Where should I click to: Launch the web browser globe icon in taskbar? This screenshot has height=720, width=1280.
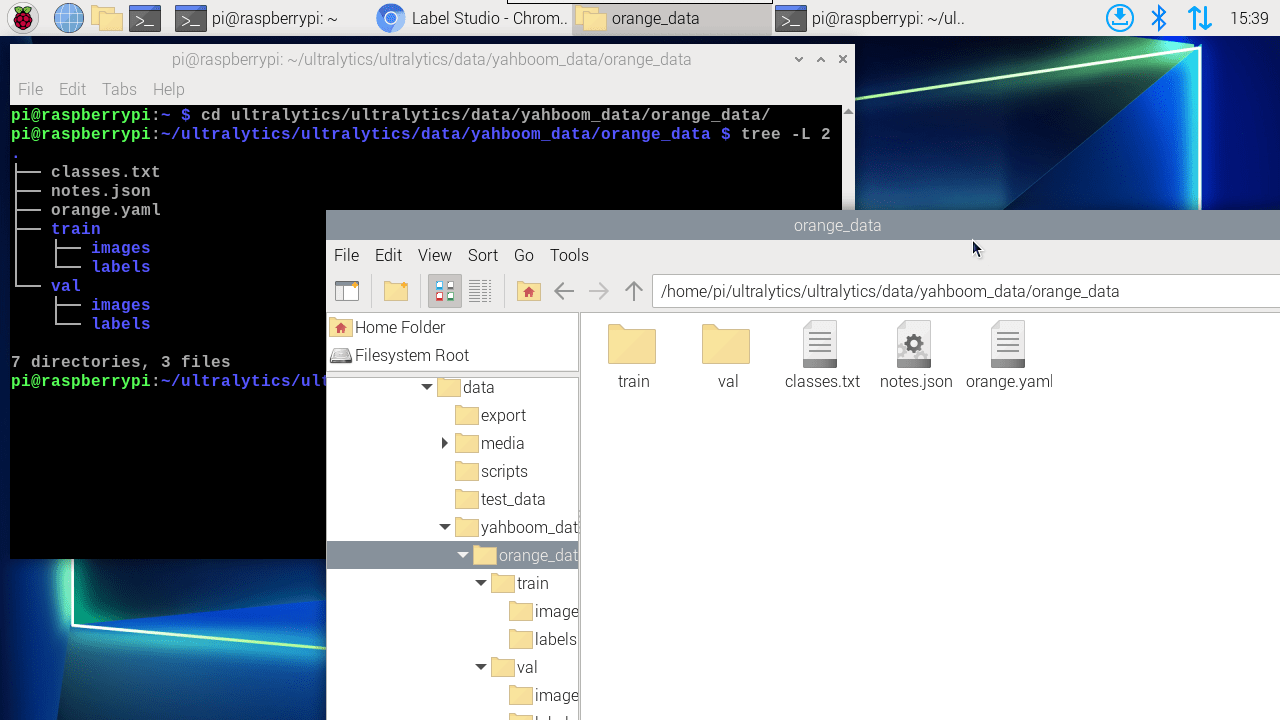click(68, 18)
